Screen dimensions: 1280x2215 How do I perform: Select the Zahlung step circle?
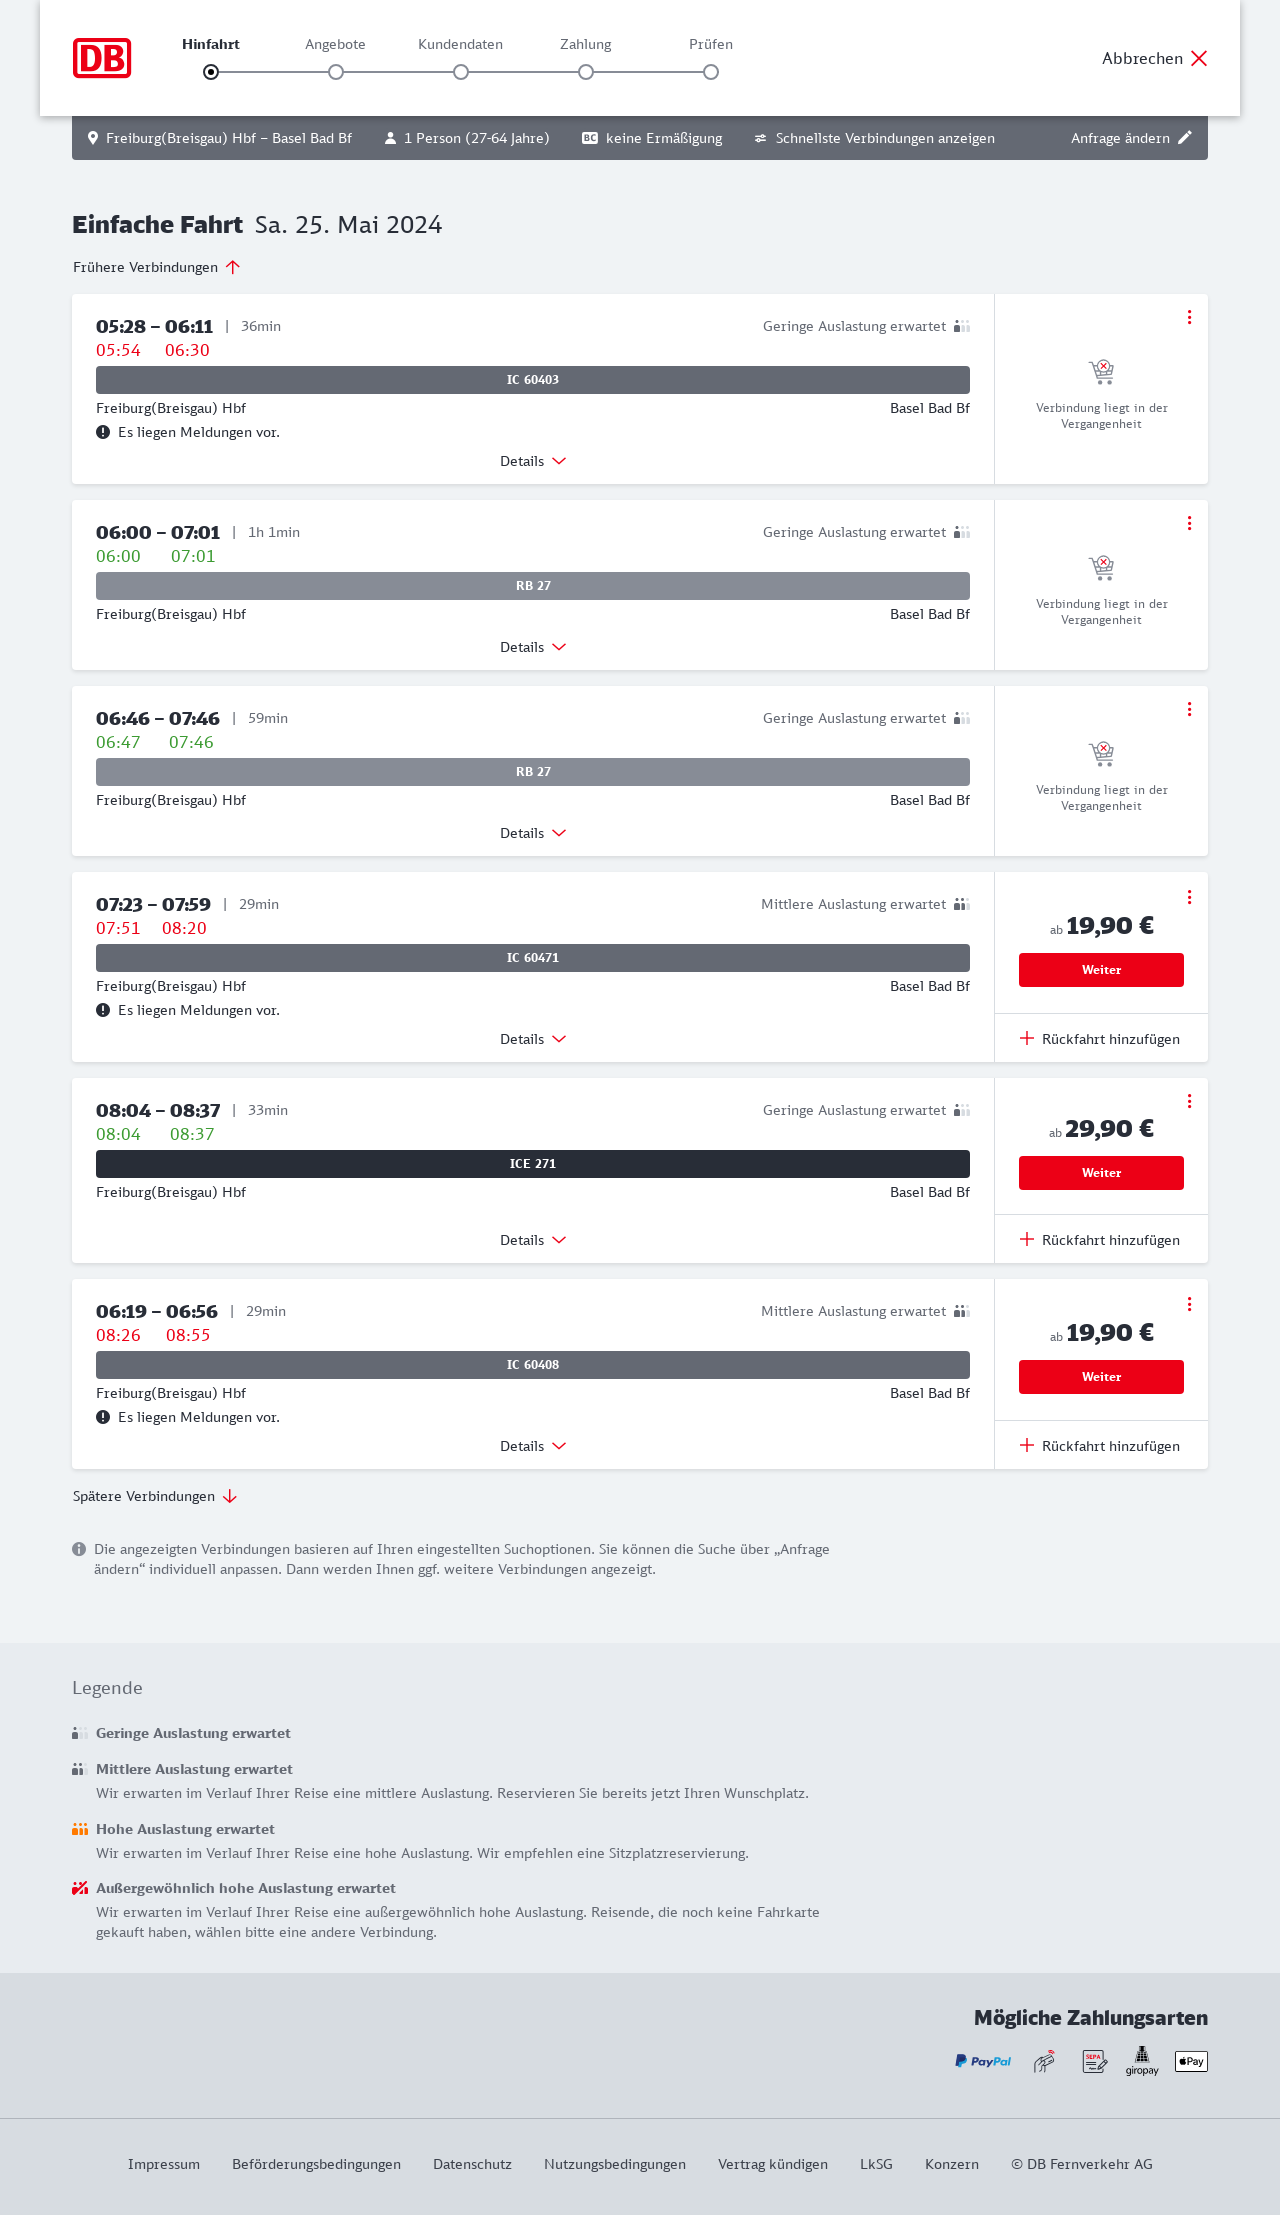coord(586,72)
